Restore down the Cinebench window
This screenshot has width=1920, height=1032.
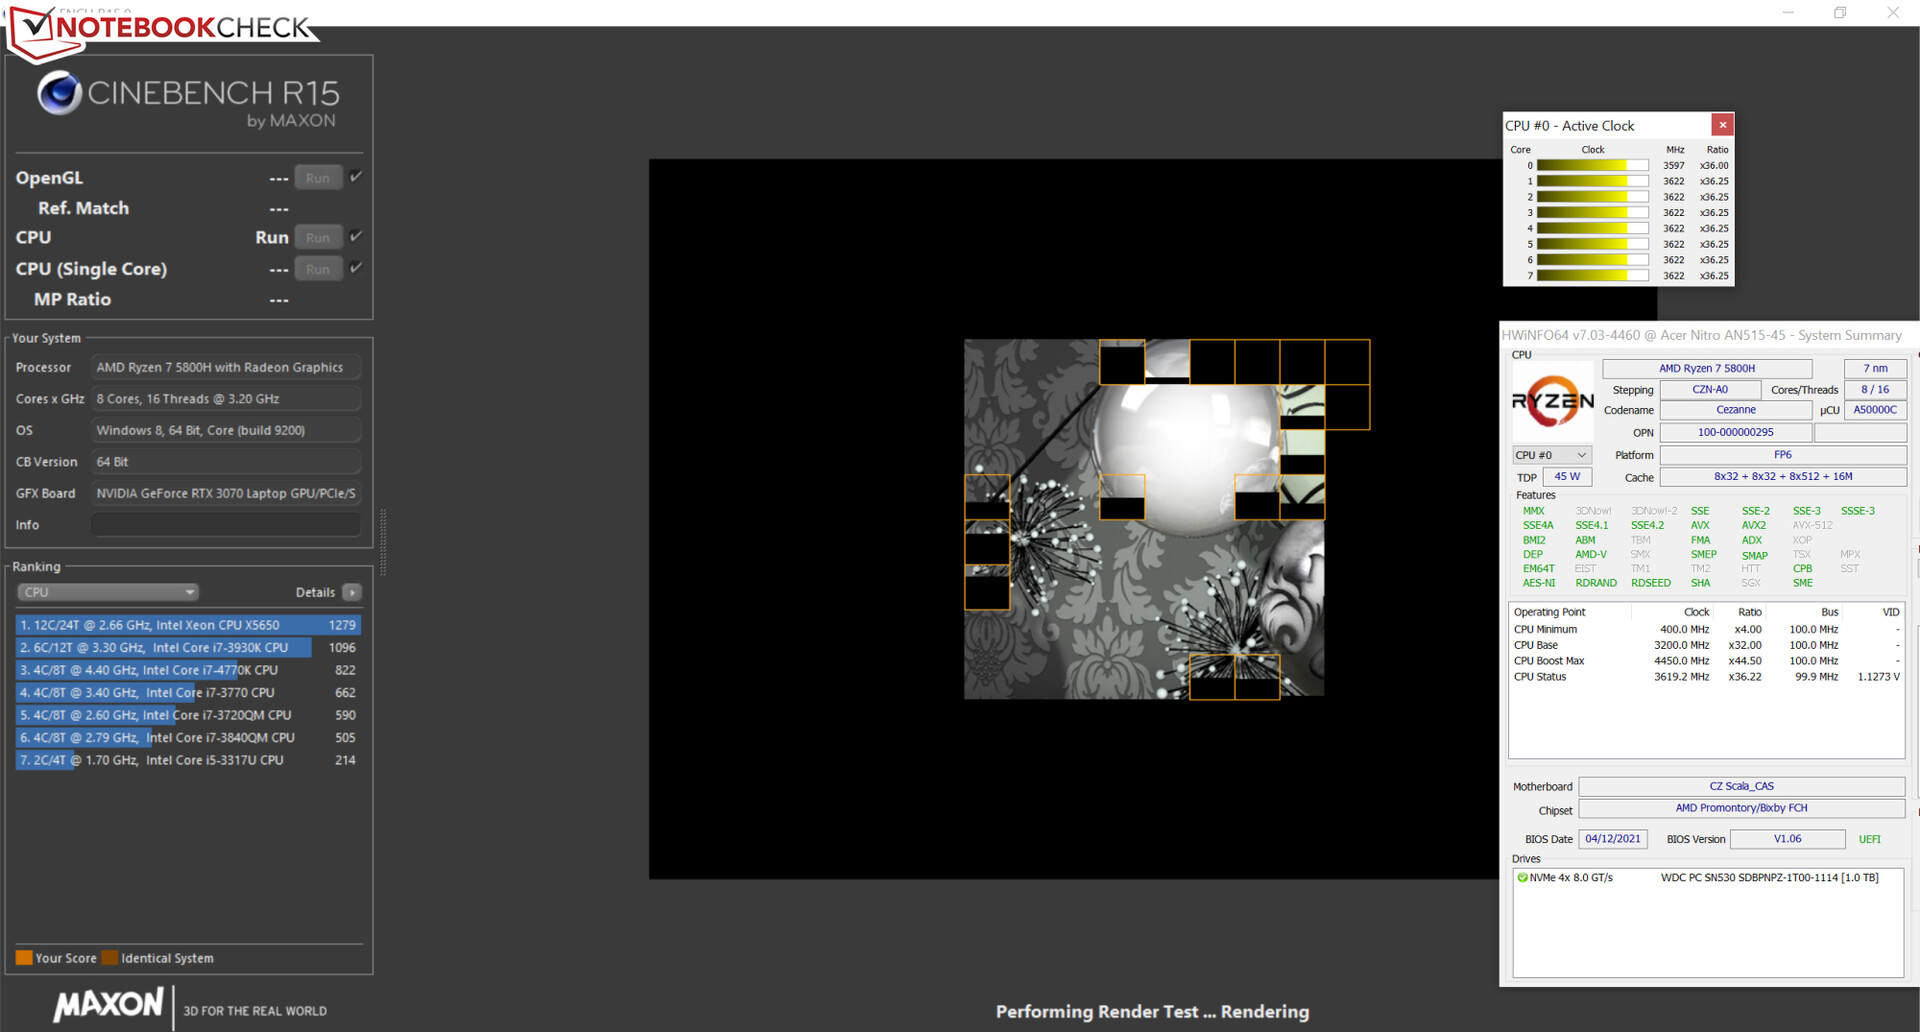[x=1840, y=13]
